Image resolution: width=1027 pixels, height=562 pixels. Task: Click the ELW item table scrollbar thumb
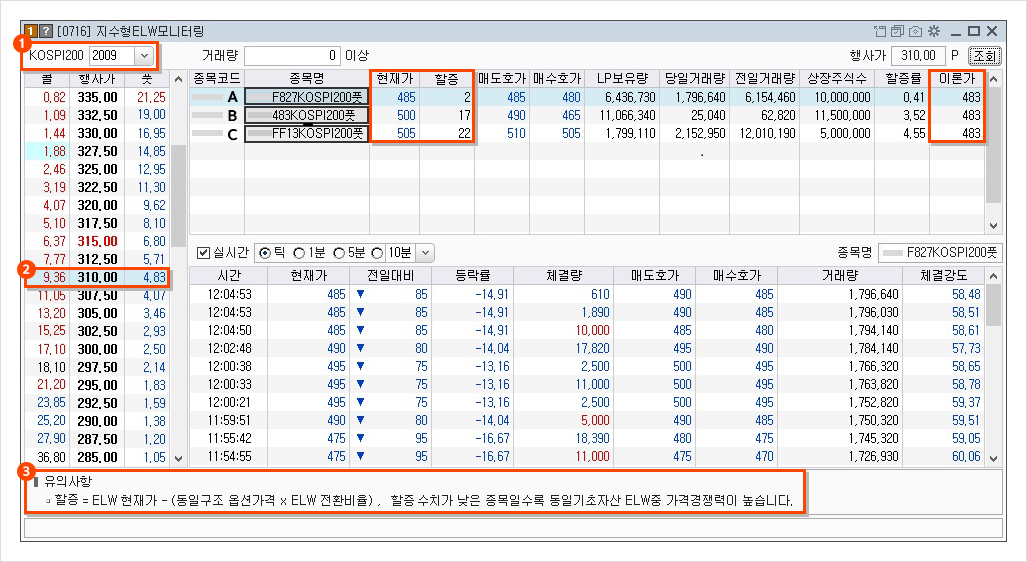[994, 145]
